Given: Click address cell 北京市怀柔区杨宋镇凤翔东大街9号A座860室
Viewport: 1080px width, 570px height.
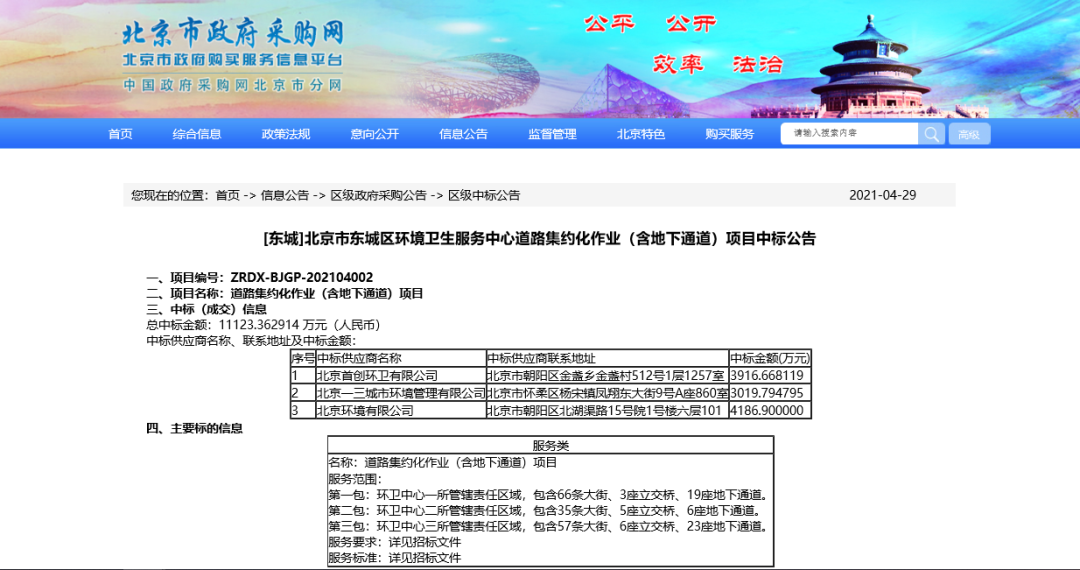Looking at the screenshot, I should click(607, 393).
